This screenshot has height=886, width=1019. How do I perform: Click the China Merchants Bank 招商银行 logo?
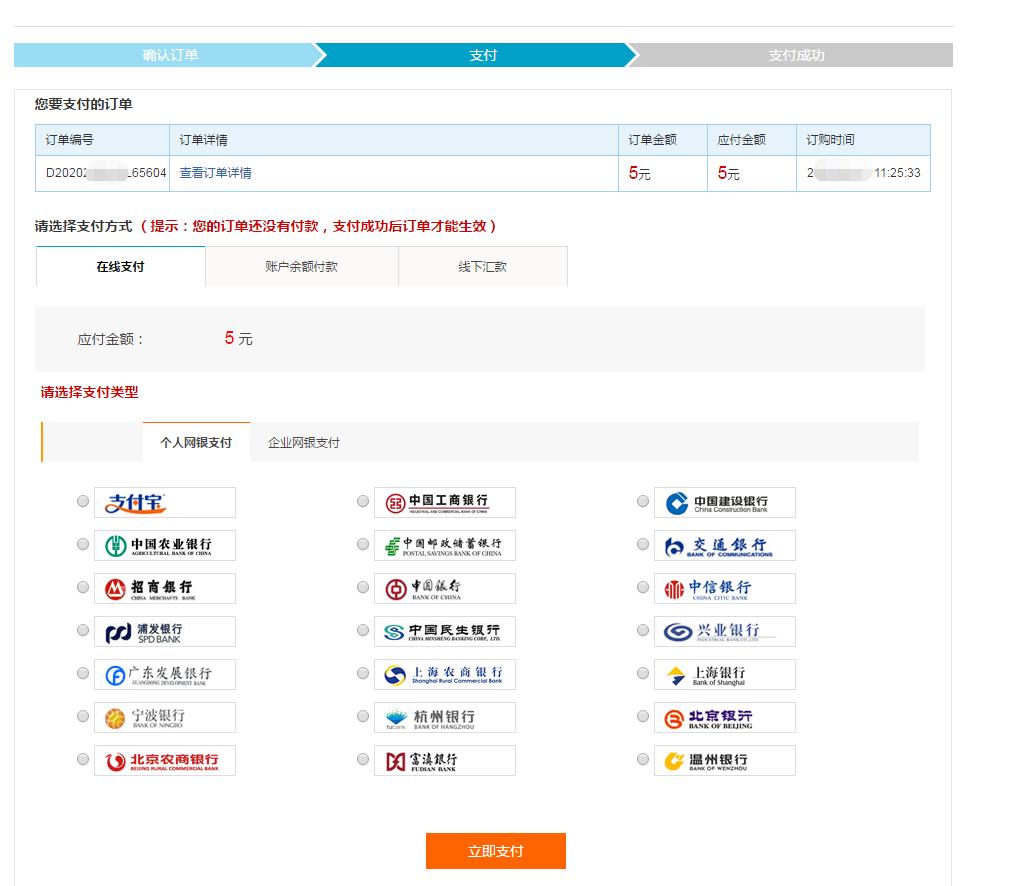click(x=164, y=588)
